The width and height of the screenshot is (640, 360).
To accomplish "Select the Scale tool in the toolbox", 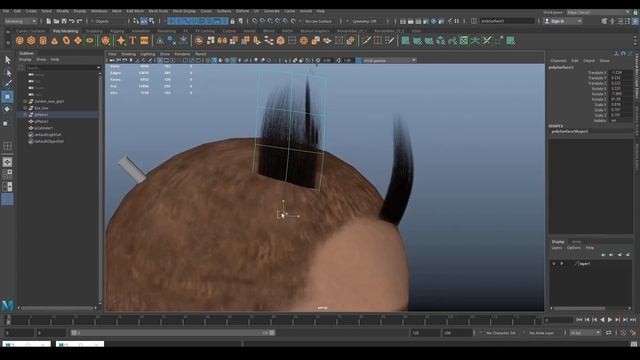I will tap(6, 123).
